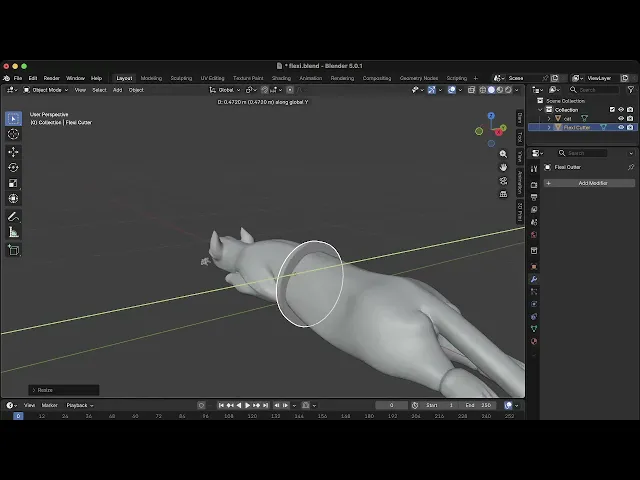Select the Scale tool
640x480 pixels.
(x=13, y=183)
